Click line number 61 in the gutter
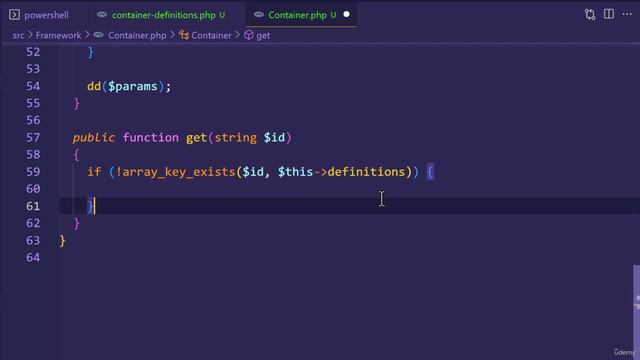The height and width of the screenshot is (360, 640). pos(33,206)
